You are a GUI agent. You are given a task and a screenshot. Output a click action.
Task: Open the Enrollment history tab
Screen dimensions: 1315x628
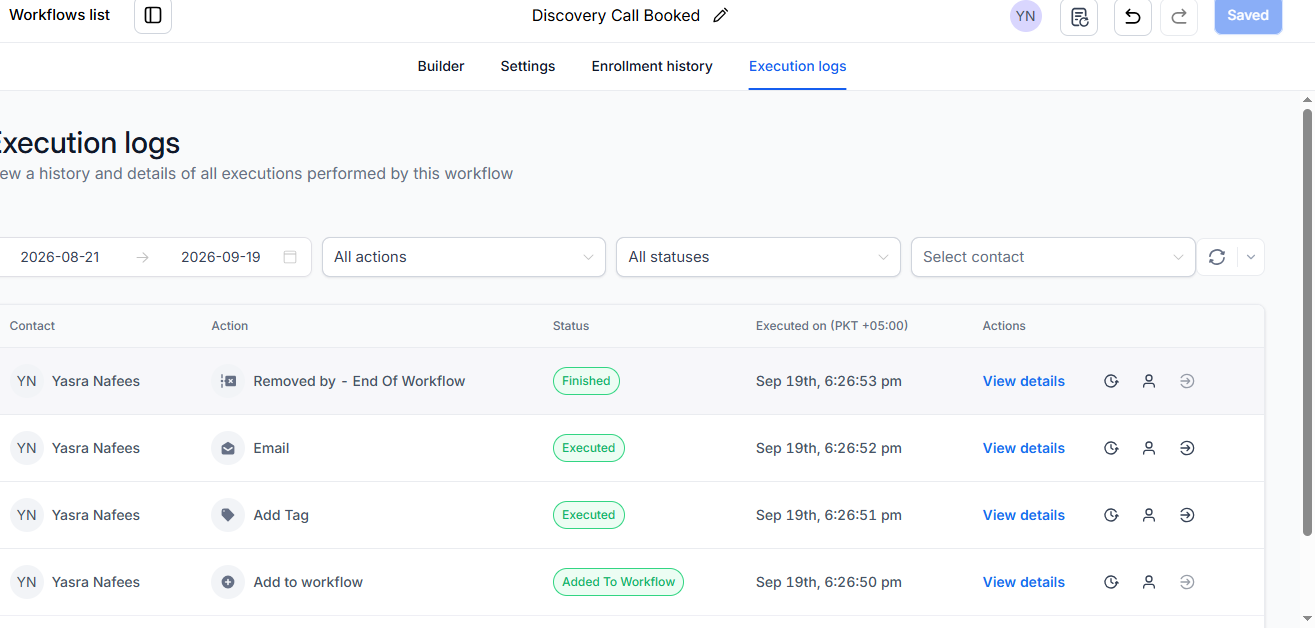tap(652, 66)
